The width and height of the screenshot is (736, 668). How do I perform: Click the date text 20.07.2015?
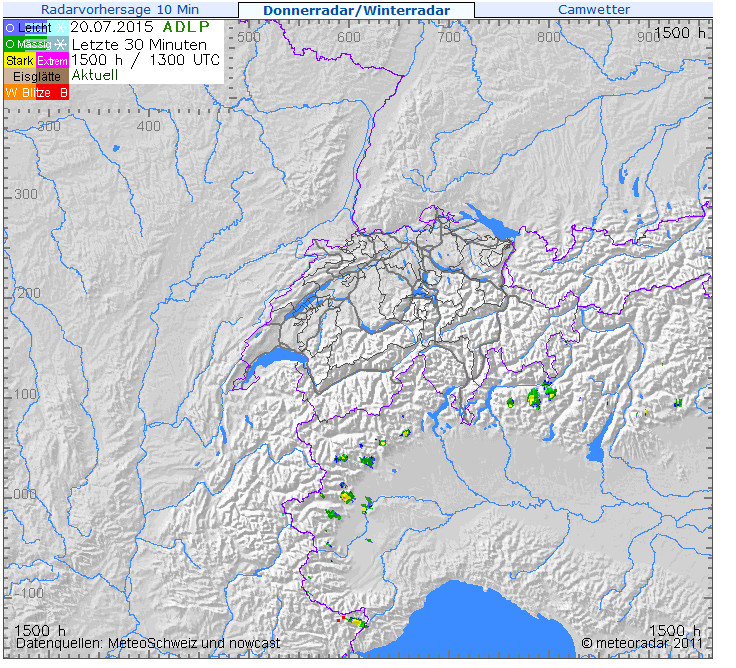click(x=112, y=27)
